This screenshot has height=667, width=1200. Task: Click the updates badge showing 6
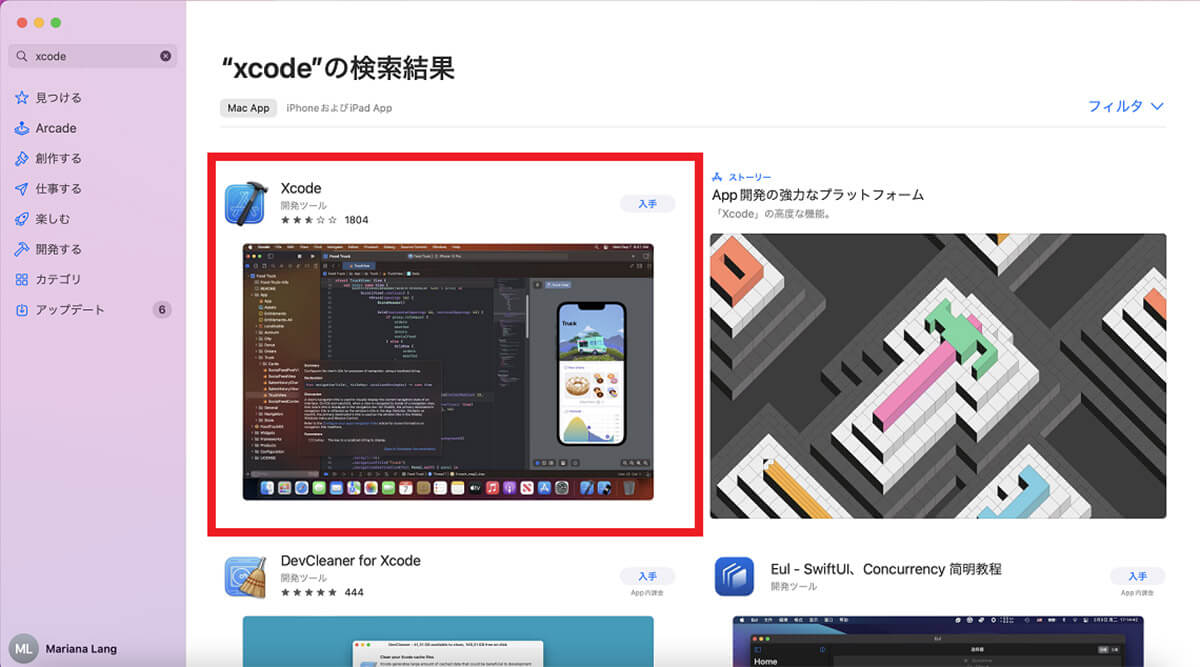(162, 310)
